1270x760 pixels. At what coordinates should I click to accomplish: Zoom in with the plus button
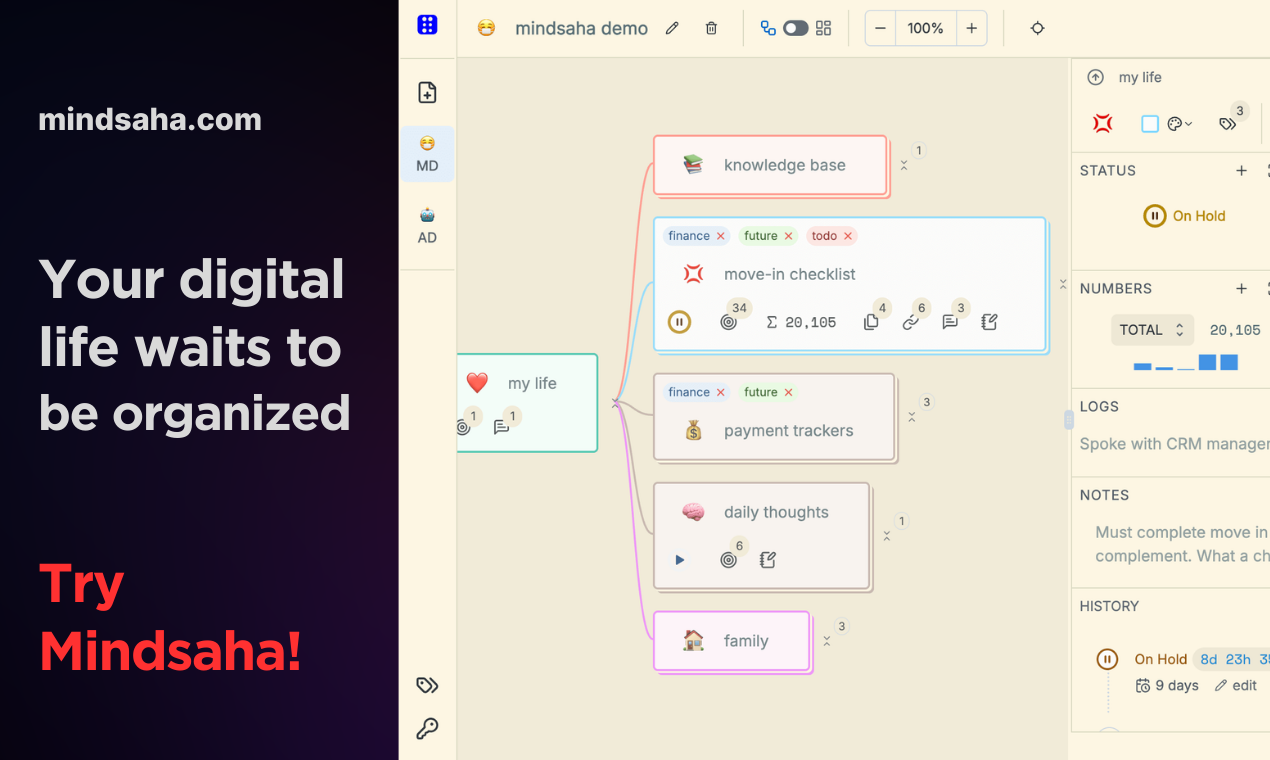coord(971,28)
